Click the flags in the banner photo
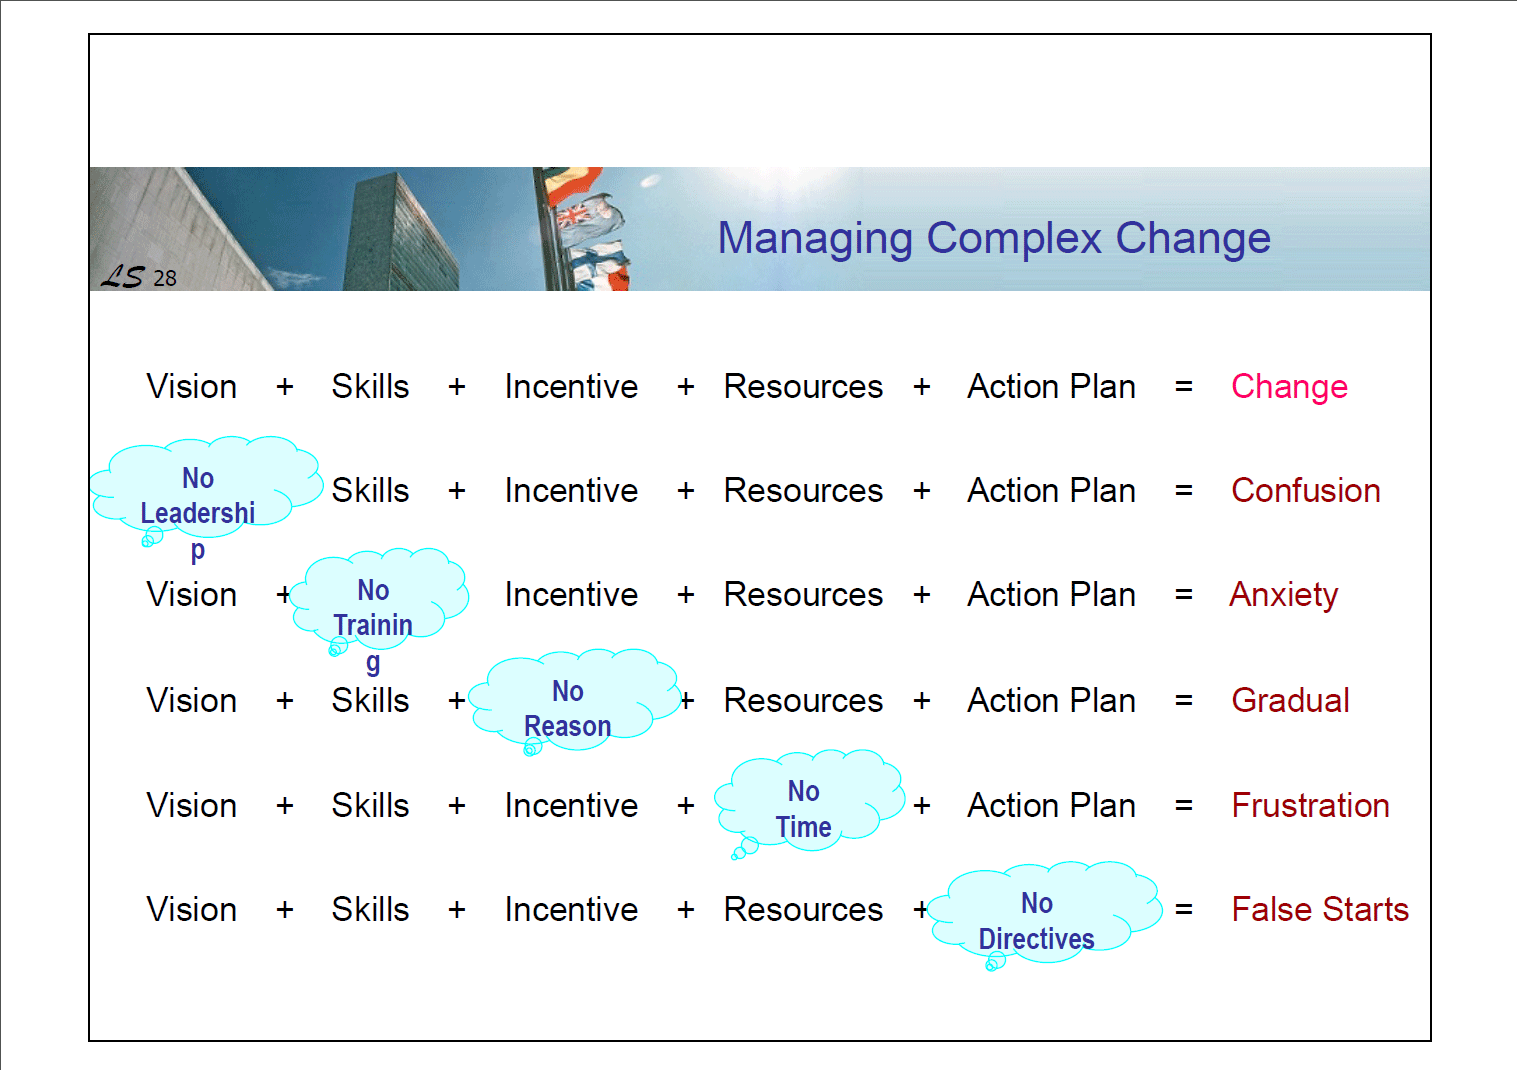This screenshot has width=1517, height=1070. (588, 229)
